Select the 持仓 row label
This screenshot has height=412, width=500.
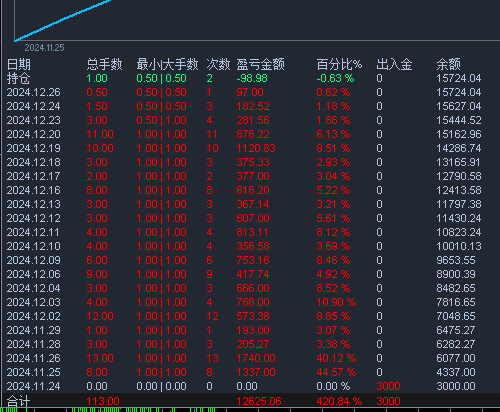19,78
